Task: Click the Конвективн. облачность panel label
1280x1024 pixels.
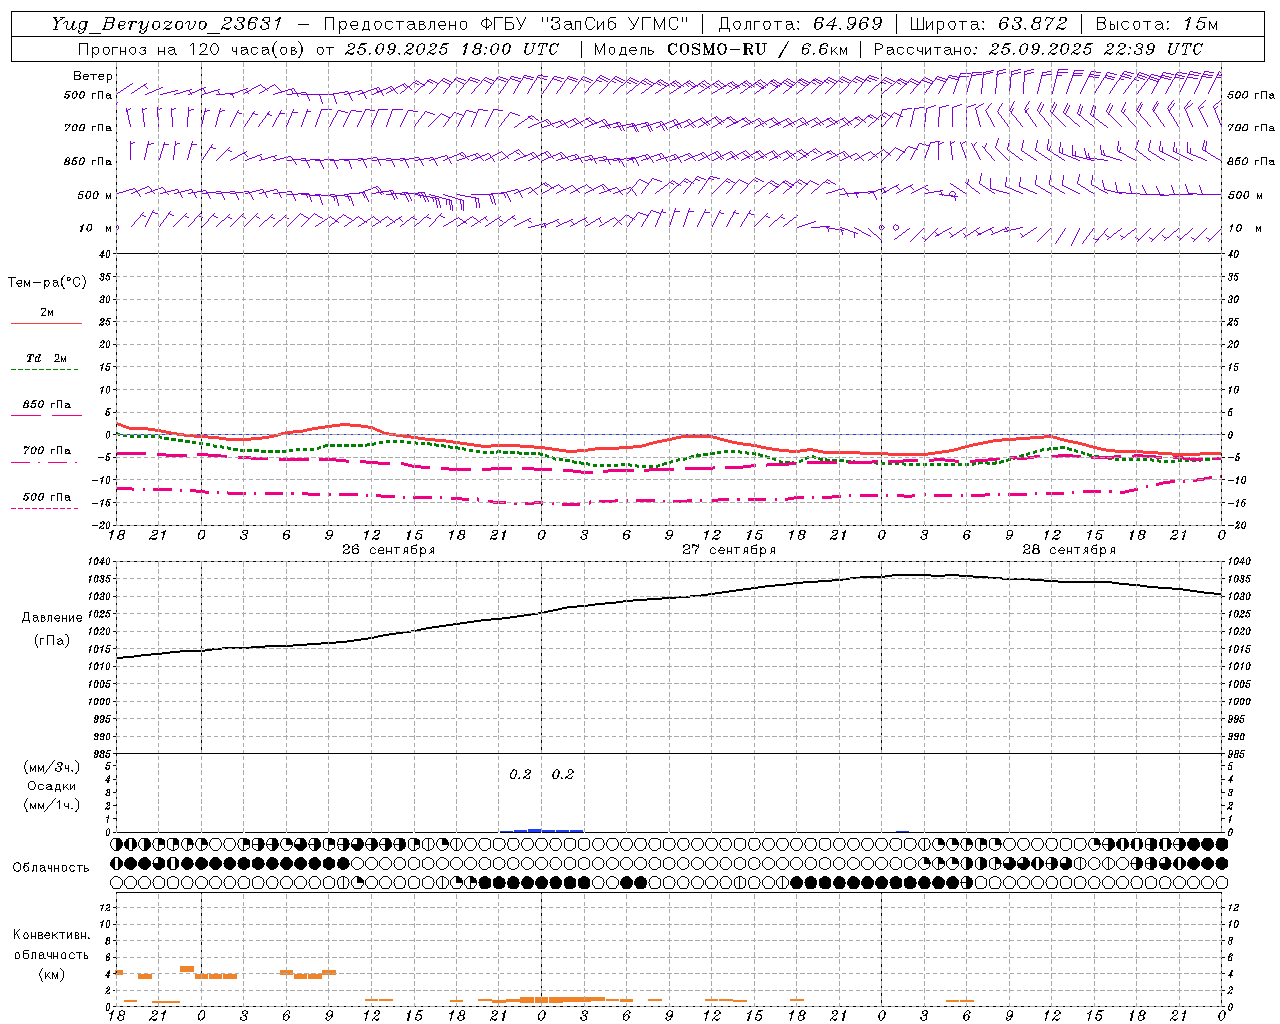Action: (x=51, y=945)
